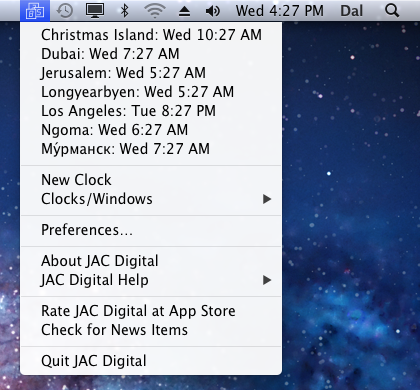Click the Wi-Fi status icon

155,11
